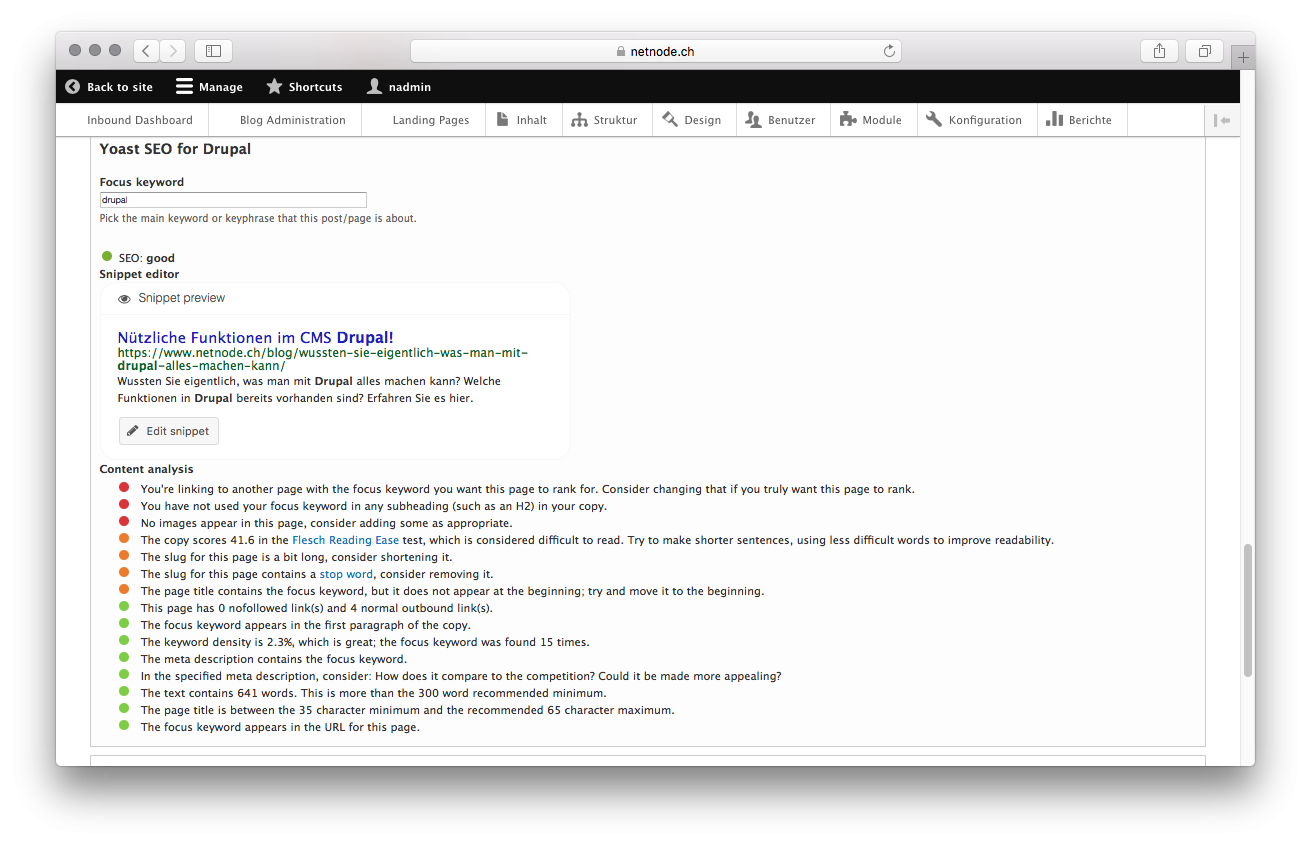Click Back to site link

[x=109, y=87]
